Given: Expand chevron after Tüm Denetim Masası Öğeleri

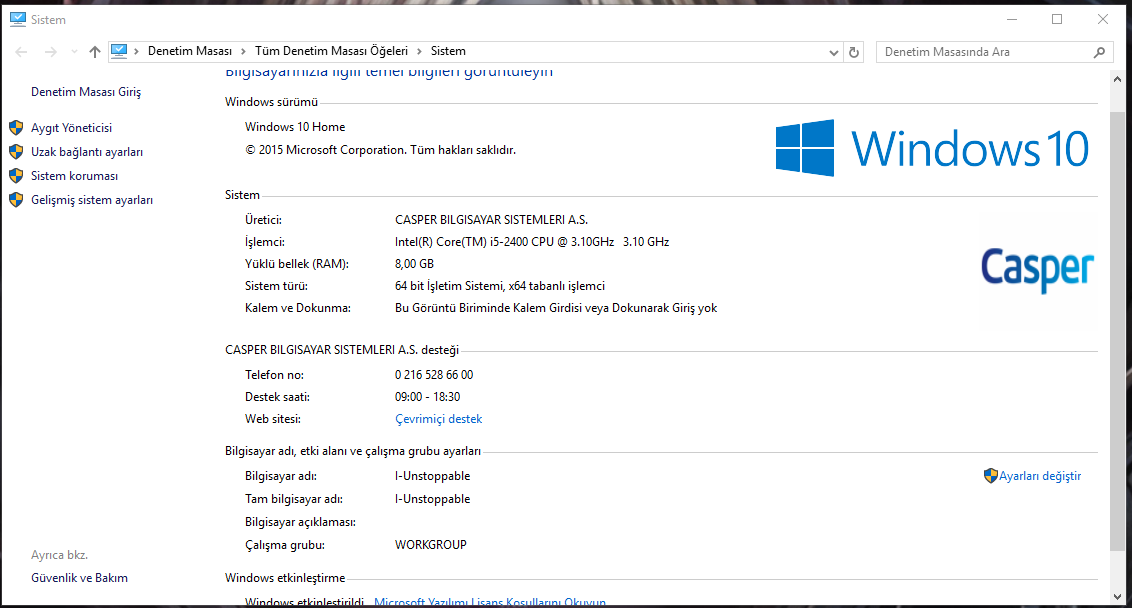Looking at the screenshot, I should pyautogui.click(x=419, y=51).
